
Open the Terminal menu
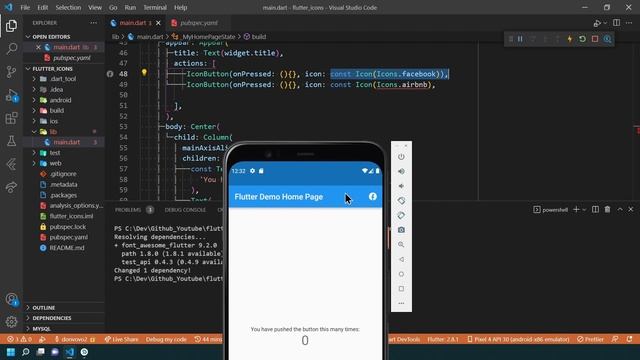pyautogui.click(x=155, y=7)
